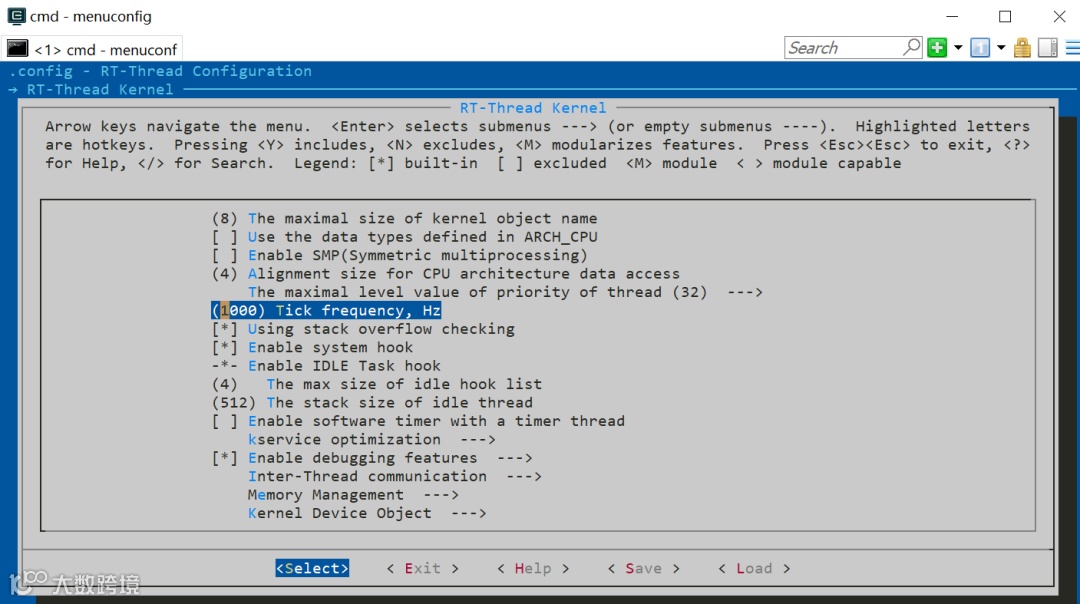Minimize the cmd window
The height and width of the screenshot is (604, 1080).
pos(953,16)
